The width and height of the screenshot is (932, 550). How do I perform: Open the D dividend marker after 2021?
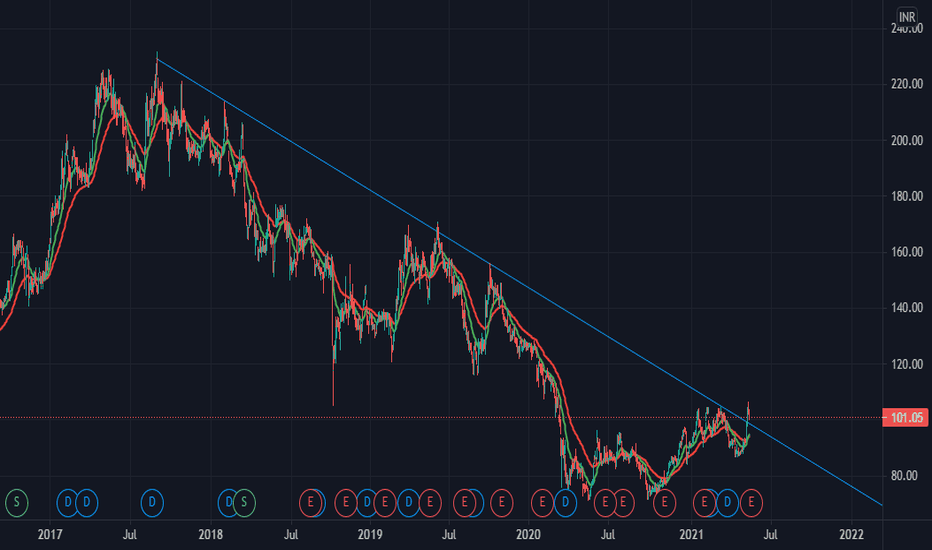click(x=727, y=503)
